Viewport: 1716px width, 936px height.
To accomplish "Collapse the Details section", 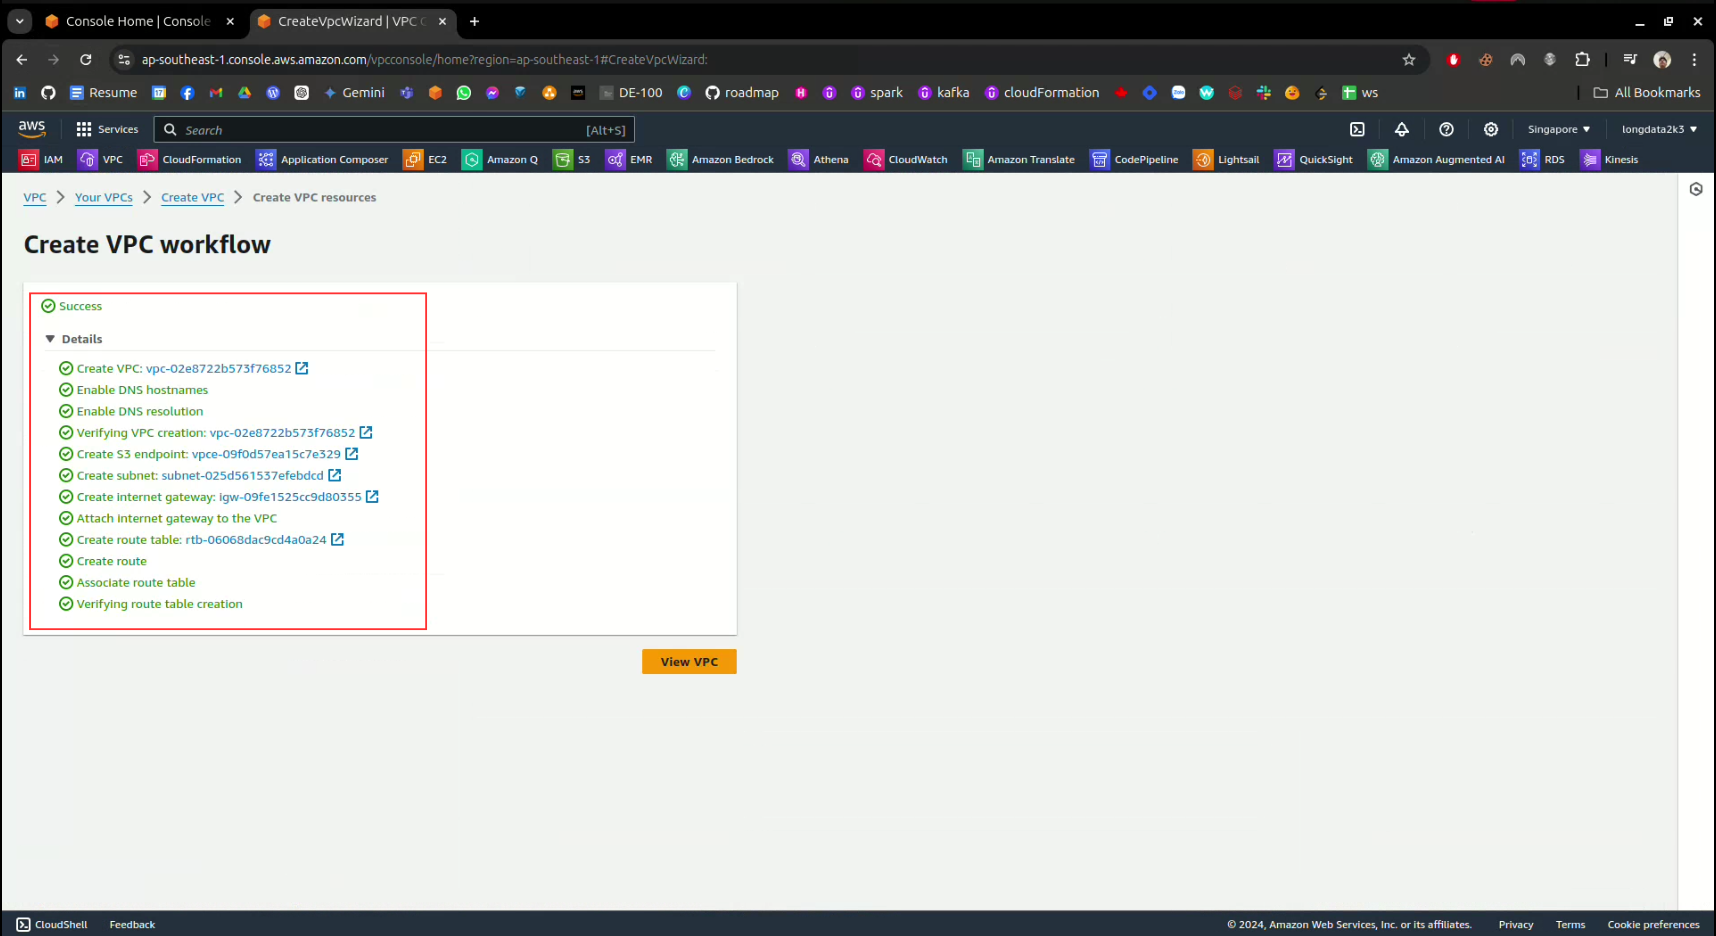I will click(x=50, y=339).
